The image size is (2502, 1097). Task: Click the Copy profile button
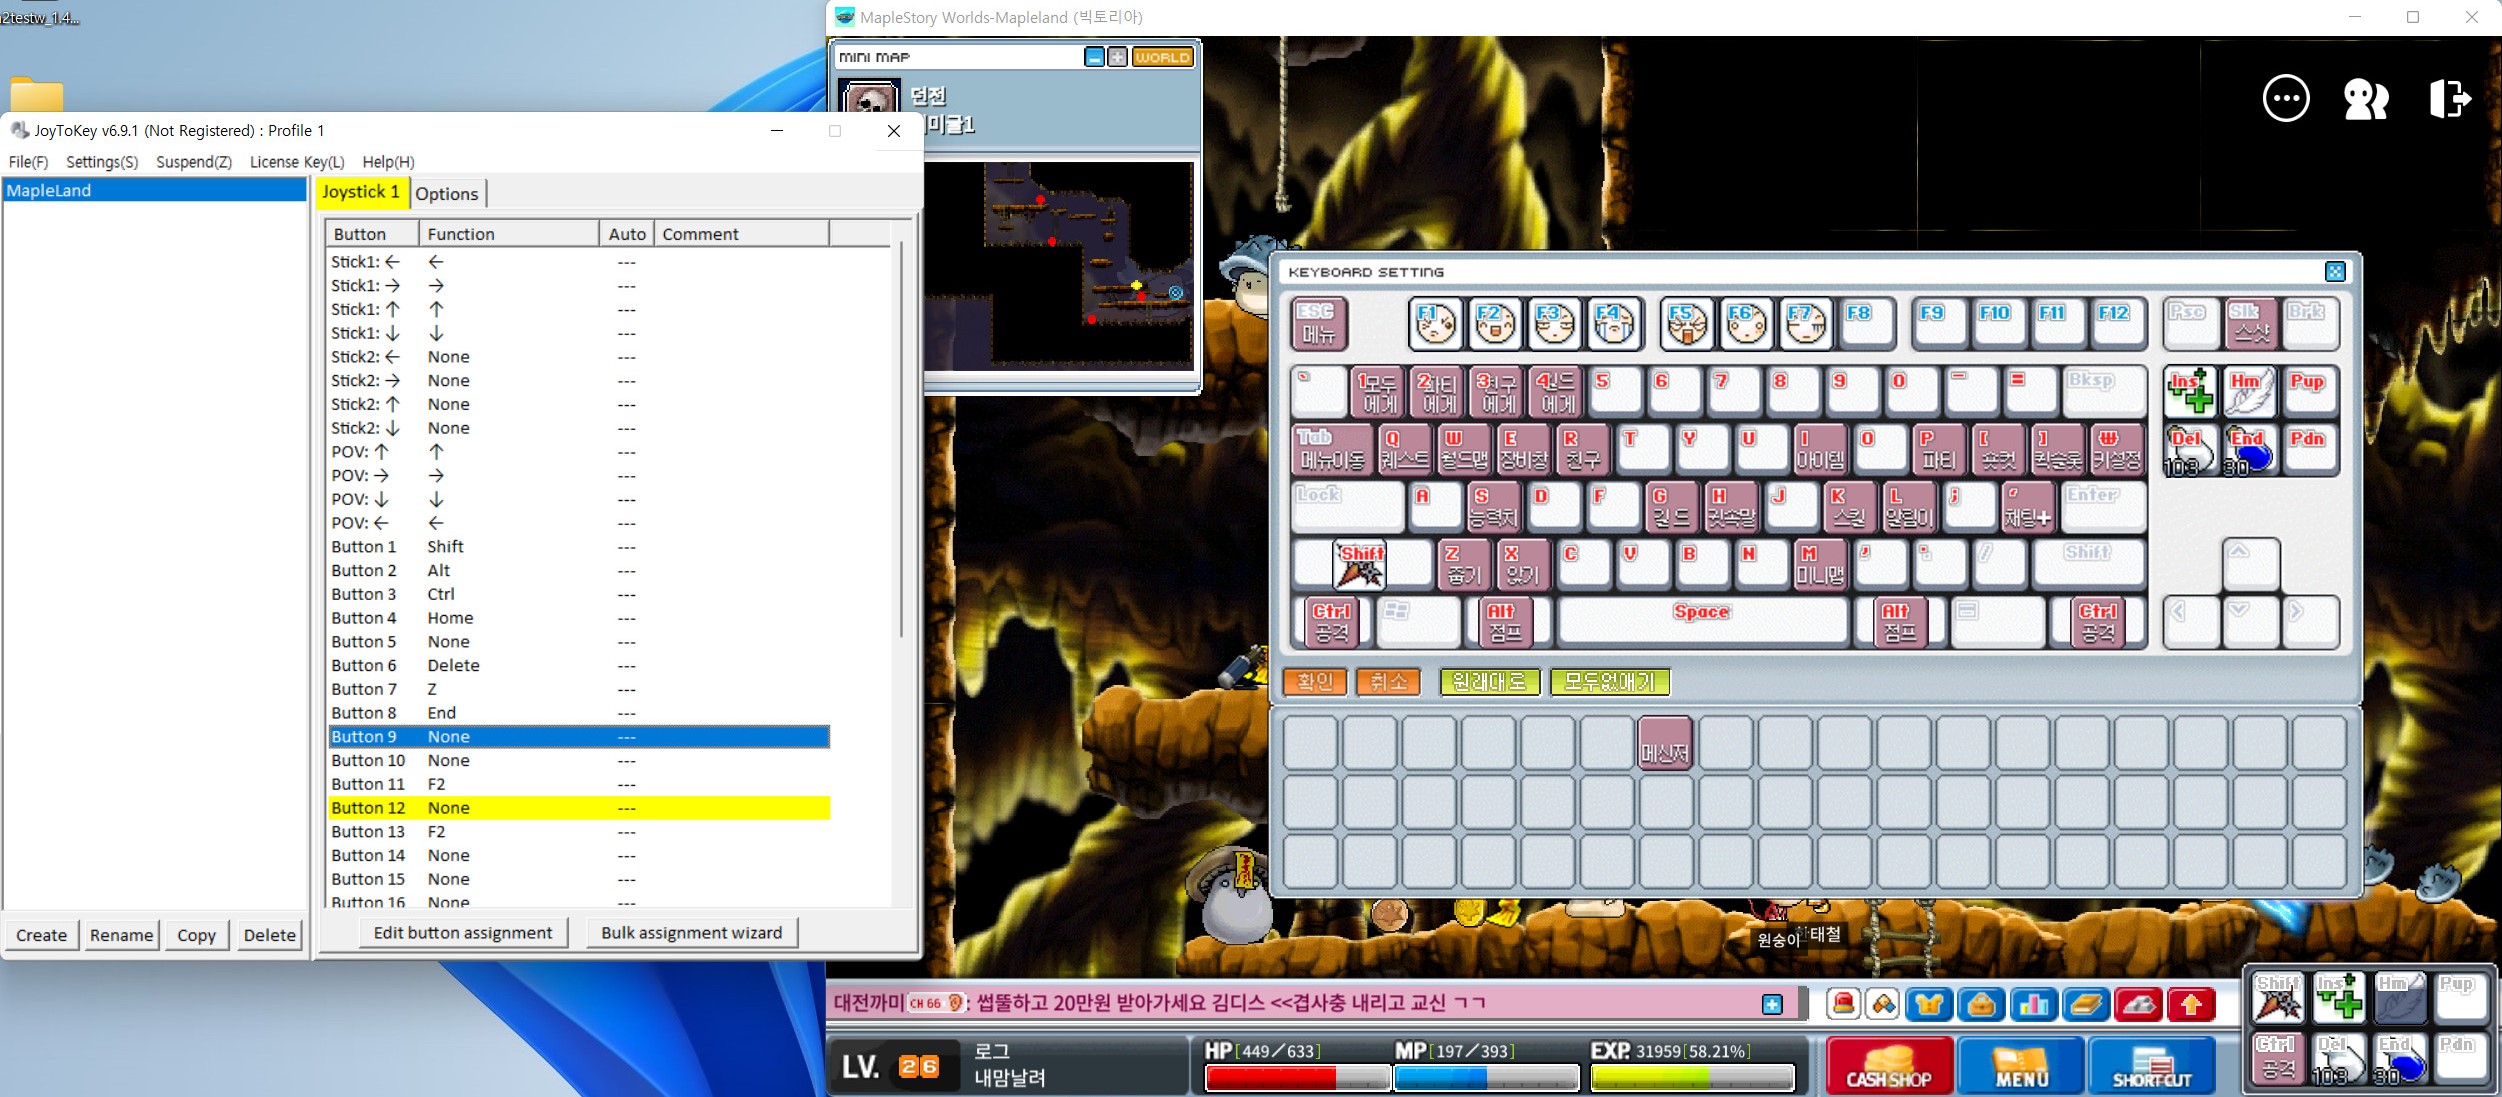point(196,935)
